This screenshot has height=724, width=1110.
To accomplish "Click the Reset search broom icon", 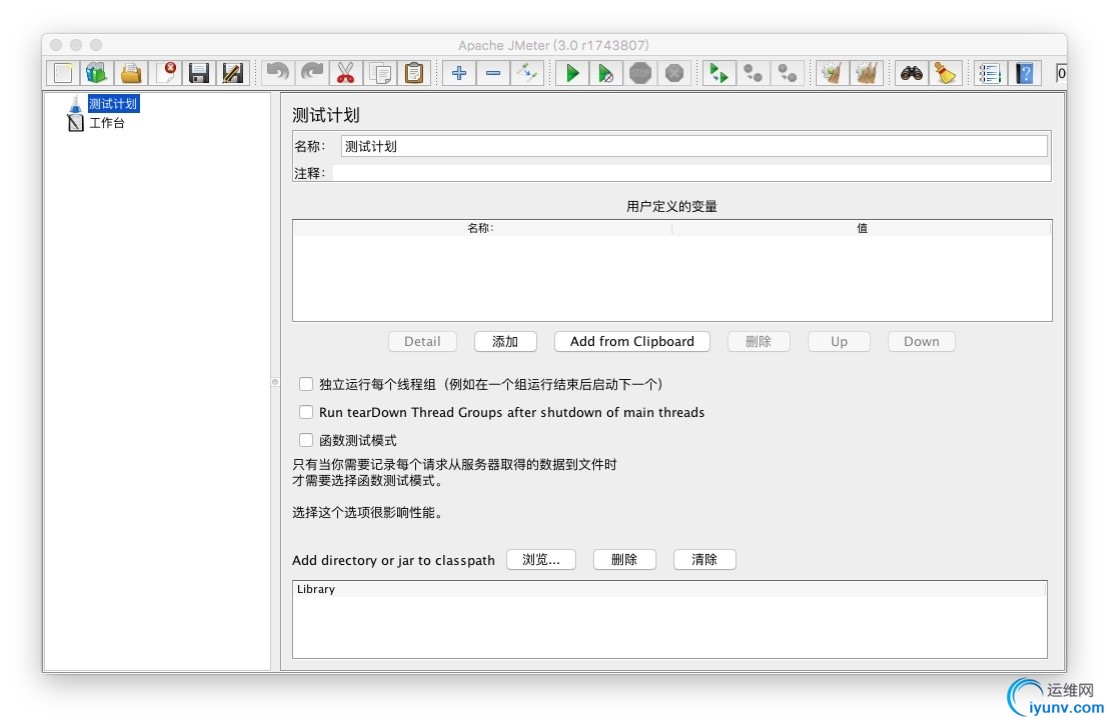I will (x=945, y=73).
